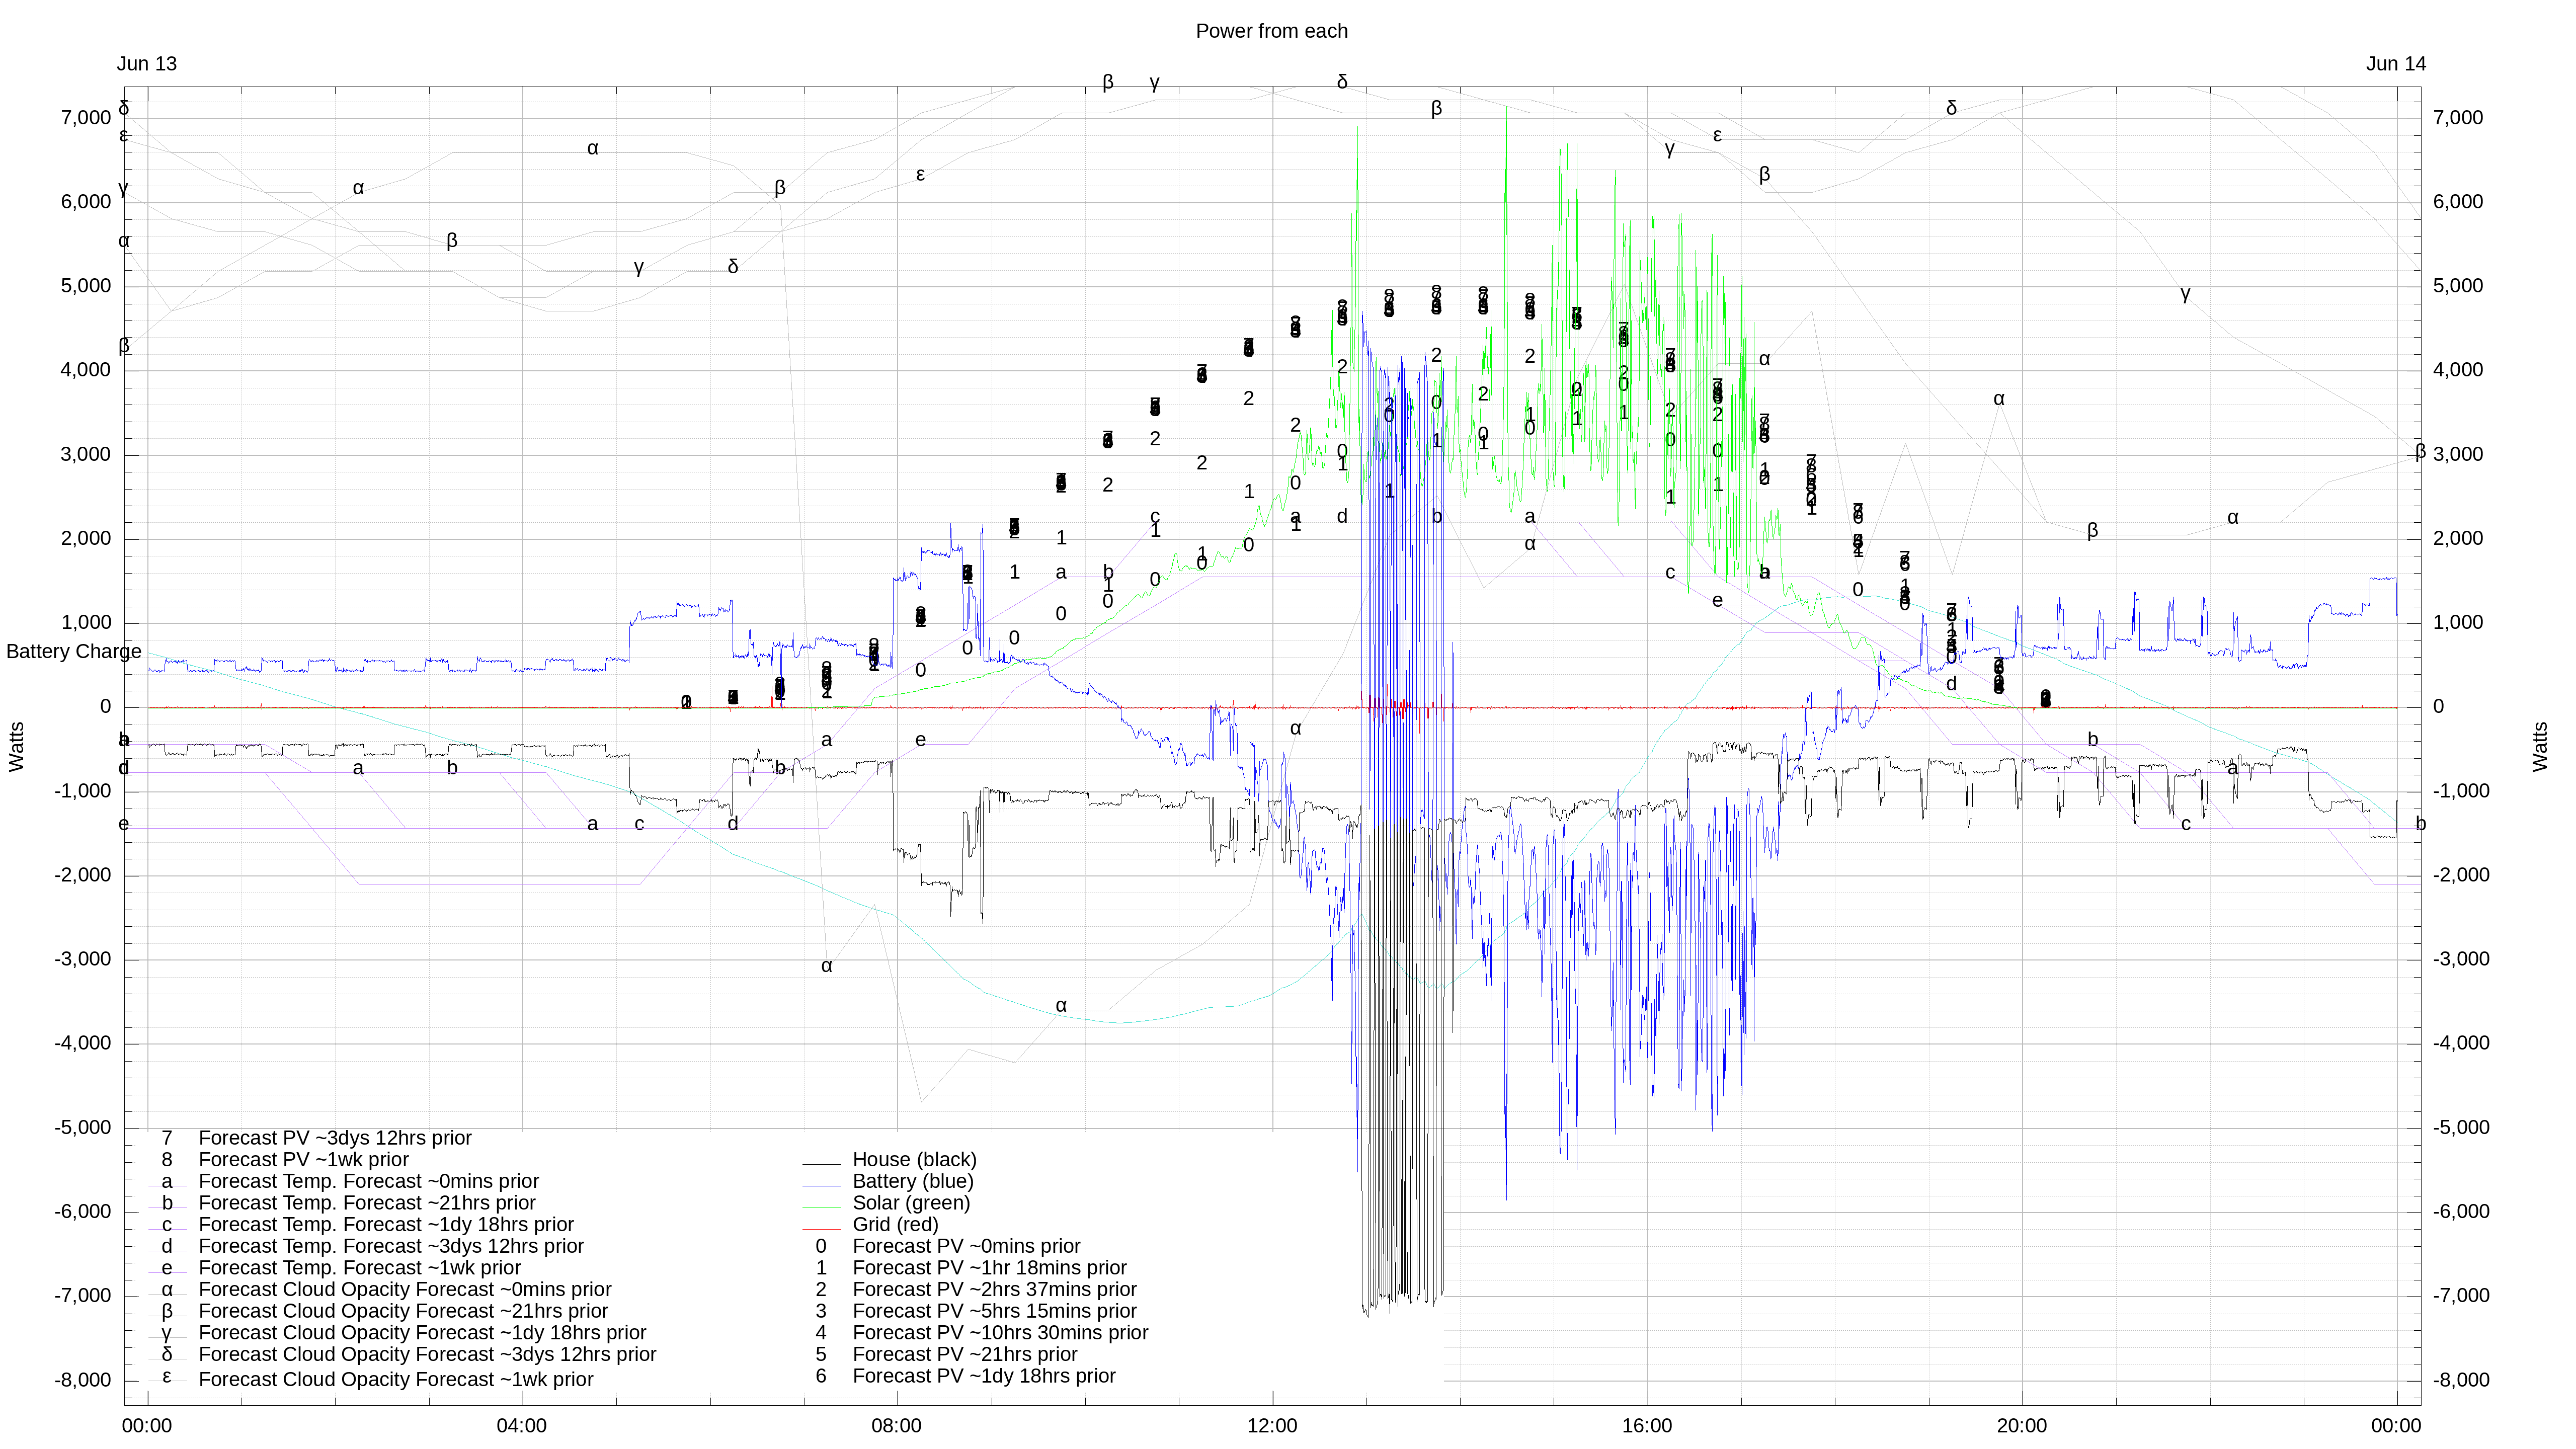This screenshot has width=2576, height=1449.
Task: Click the '12:00' x-axis tick label
Action: pos(1272,1427)
